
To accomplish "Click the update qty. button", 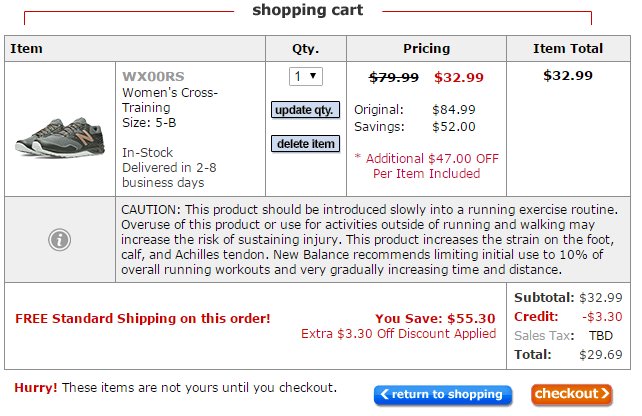I will [x=305, y=110].
